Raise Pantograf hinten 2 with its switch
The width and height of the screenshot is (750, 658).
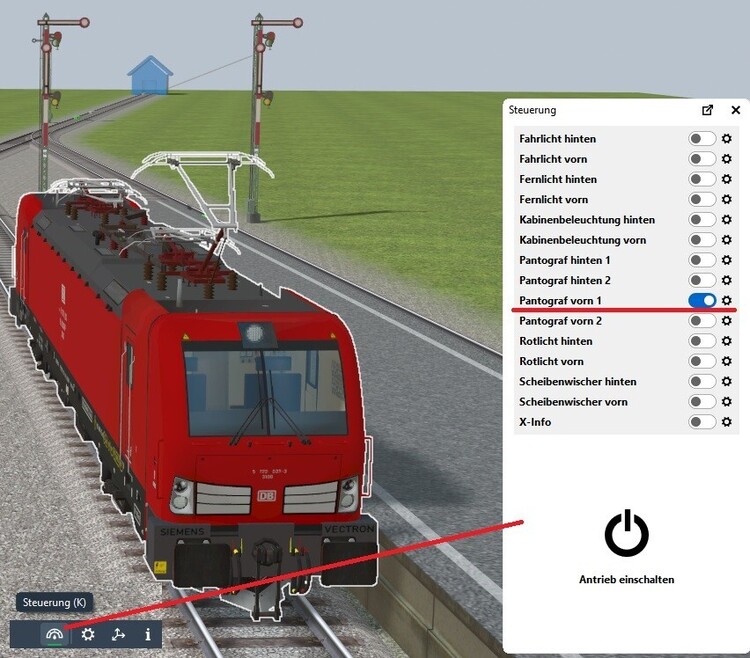point(702,280)
